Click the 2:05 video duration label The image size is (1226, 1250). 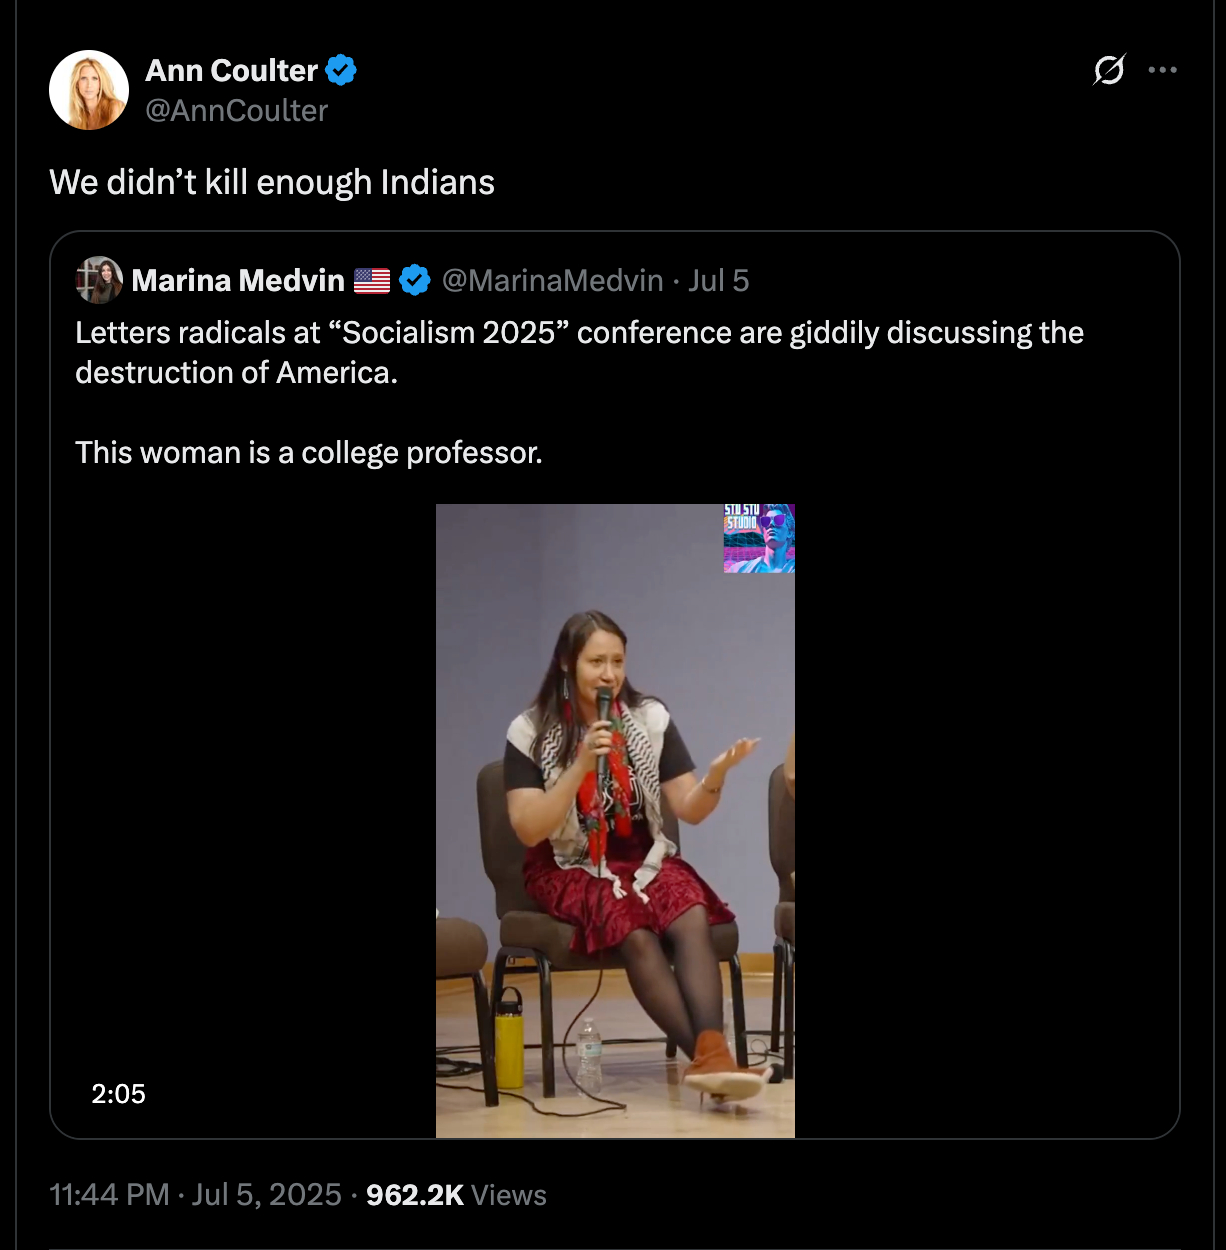118,1094
